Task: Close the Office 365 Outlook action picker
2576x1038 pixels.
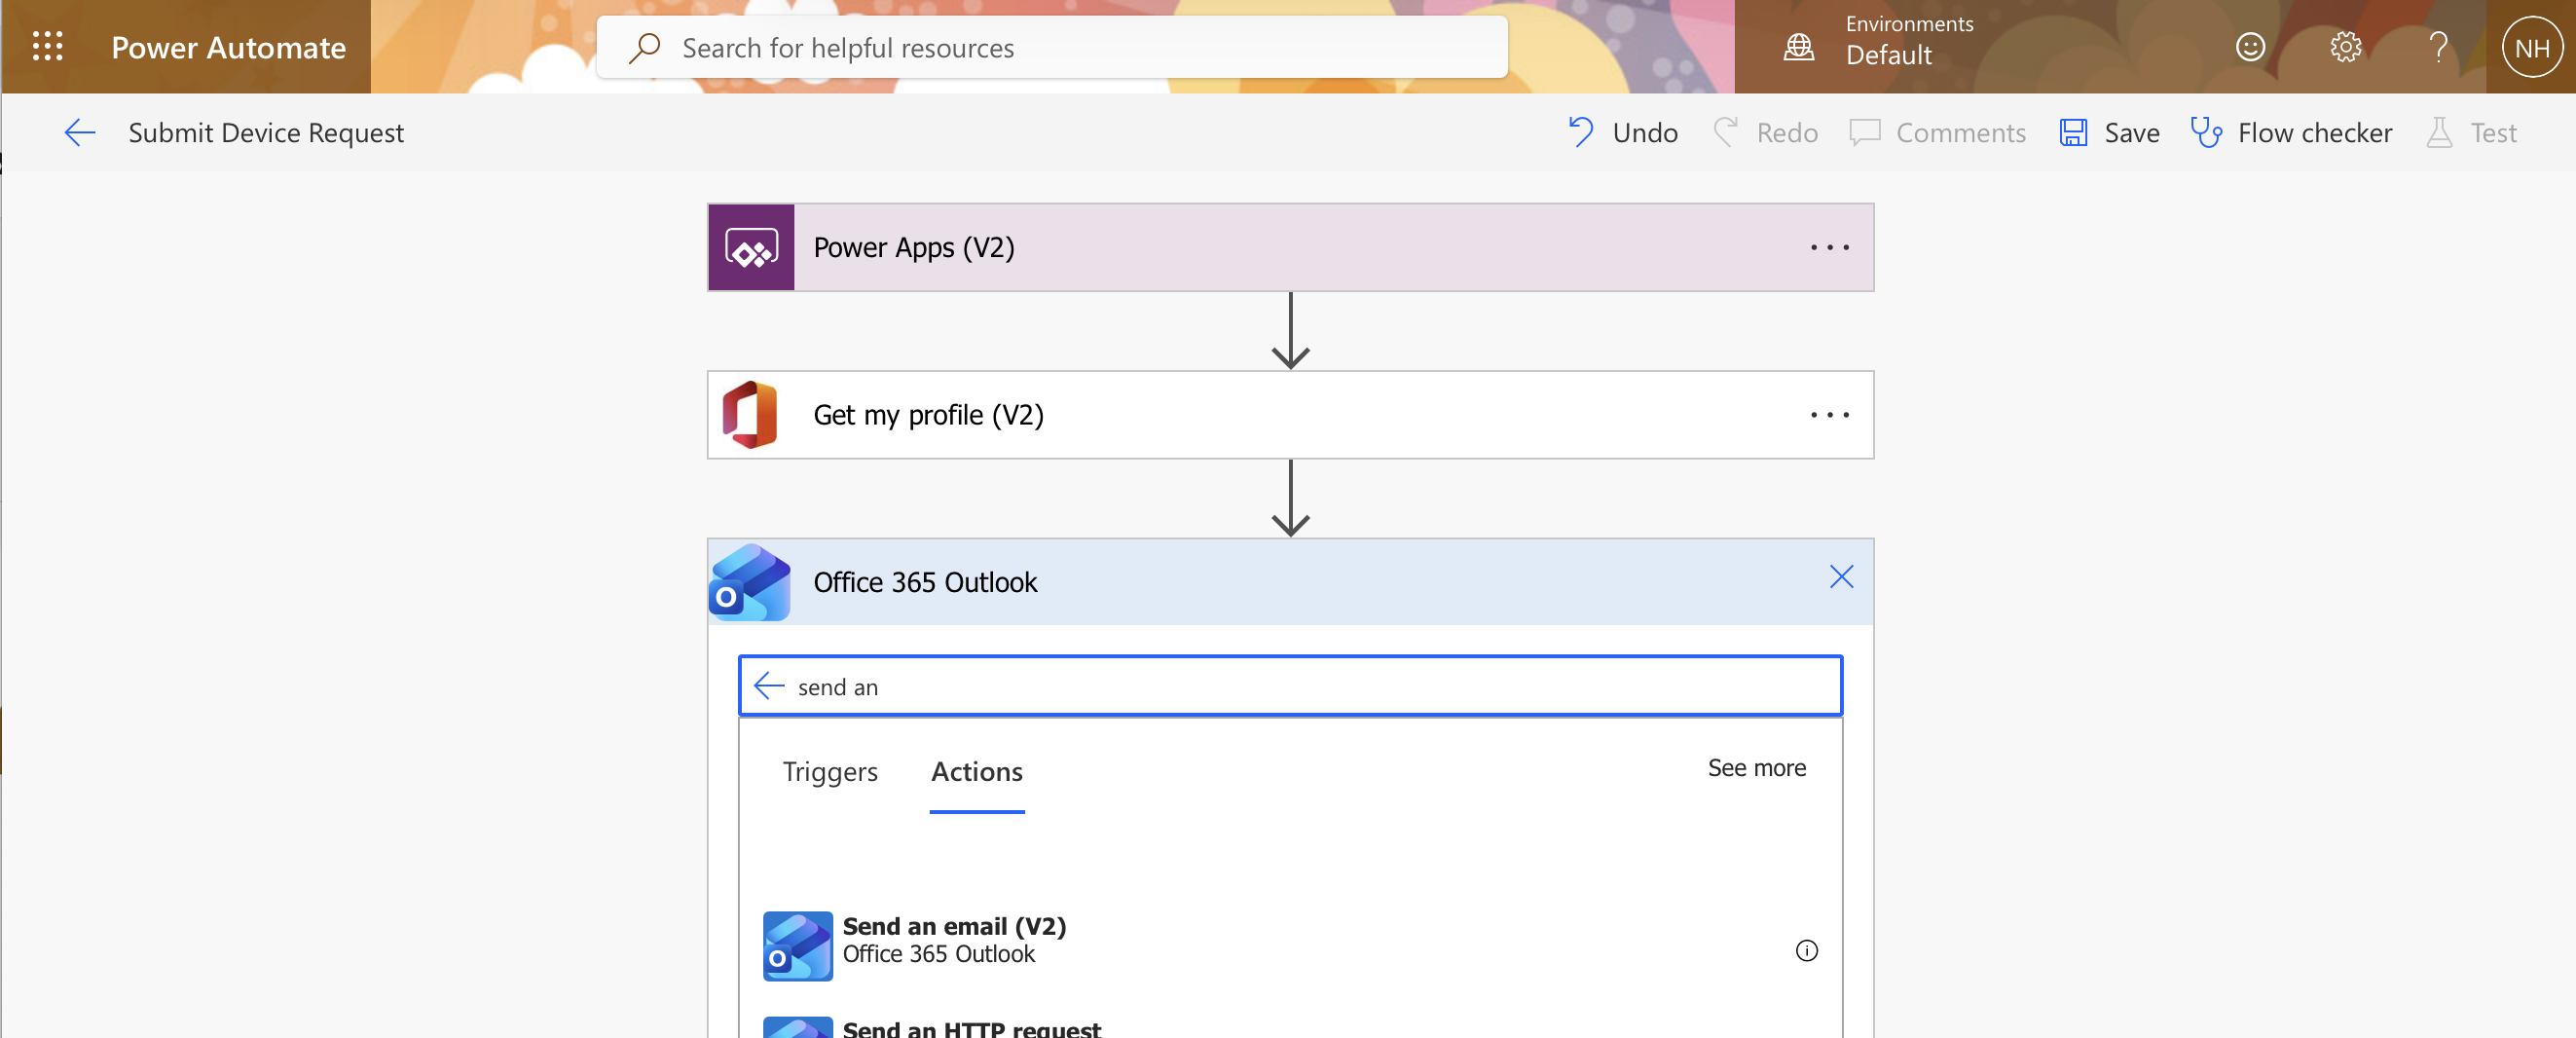Action: pos(1841,577)
